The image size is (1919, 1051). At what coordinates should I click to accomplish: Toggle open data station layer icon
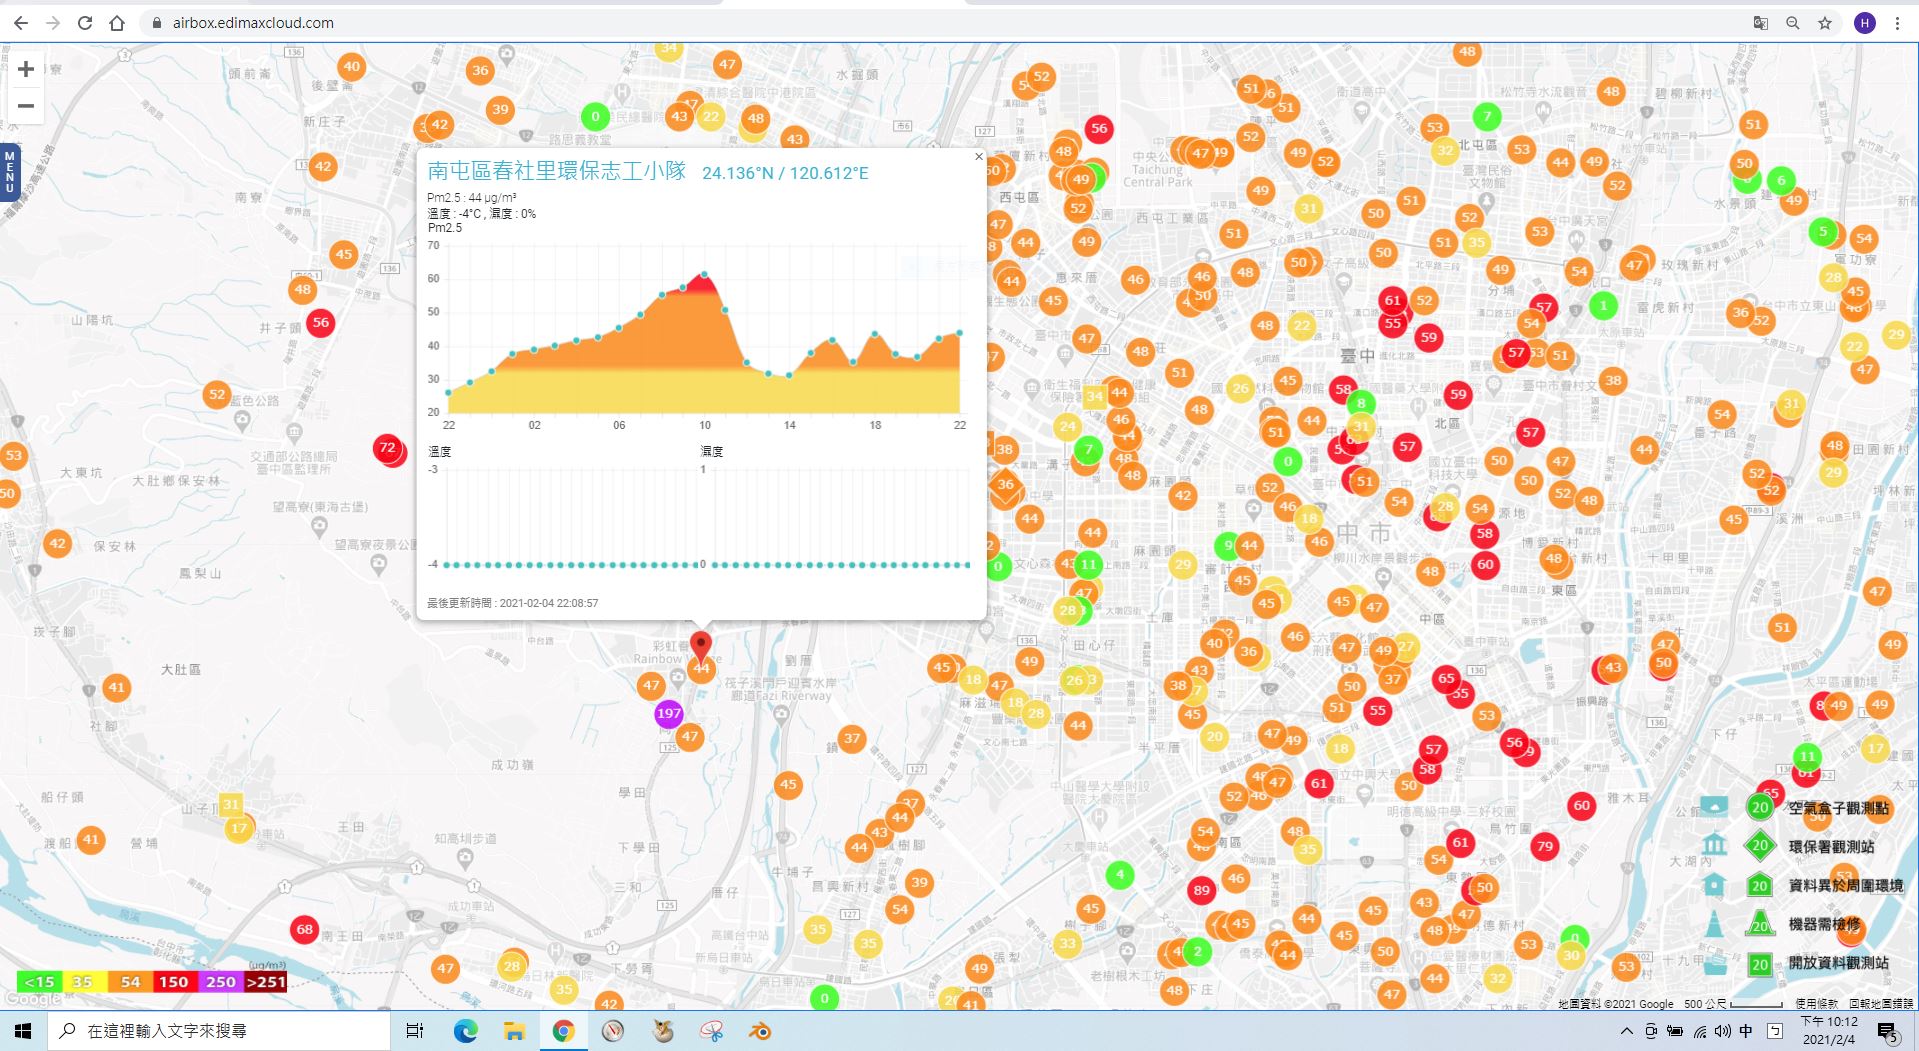[1714, 963]
